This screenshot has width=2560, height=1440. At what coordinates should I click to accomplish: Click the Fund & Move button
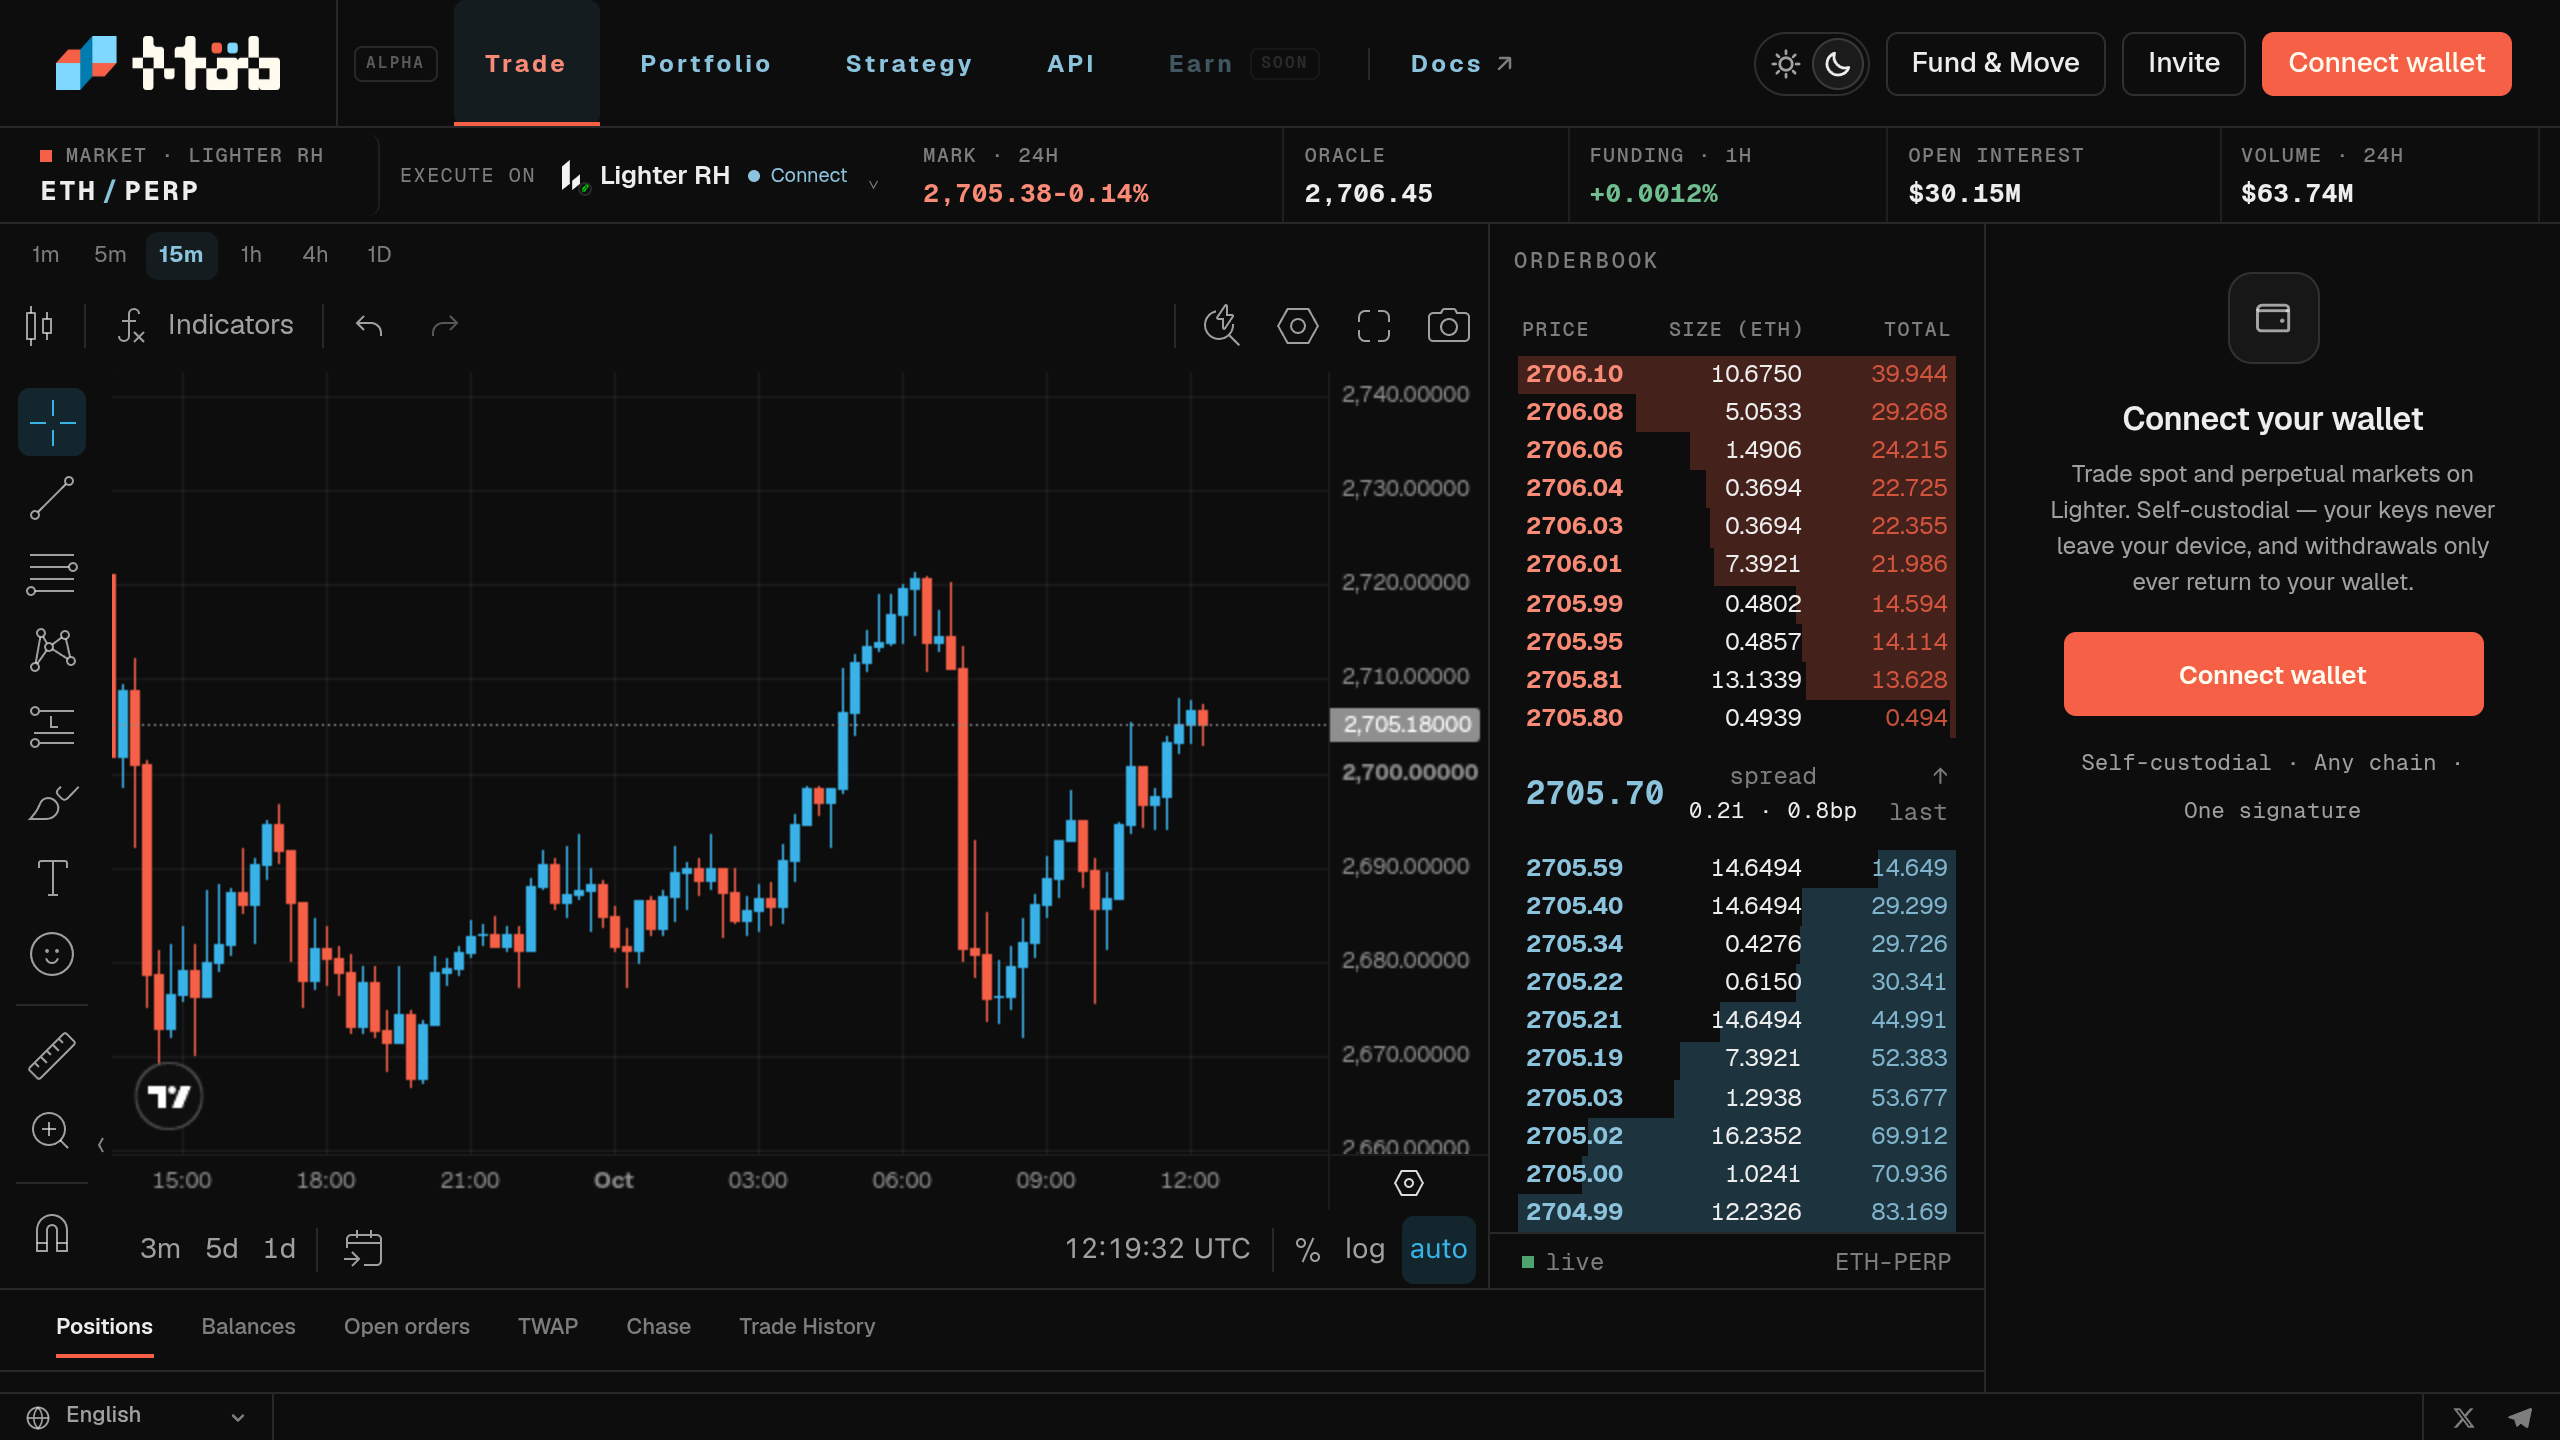click(1995, 64)
